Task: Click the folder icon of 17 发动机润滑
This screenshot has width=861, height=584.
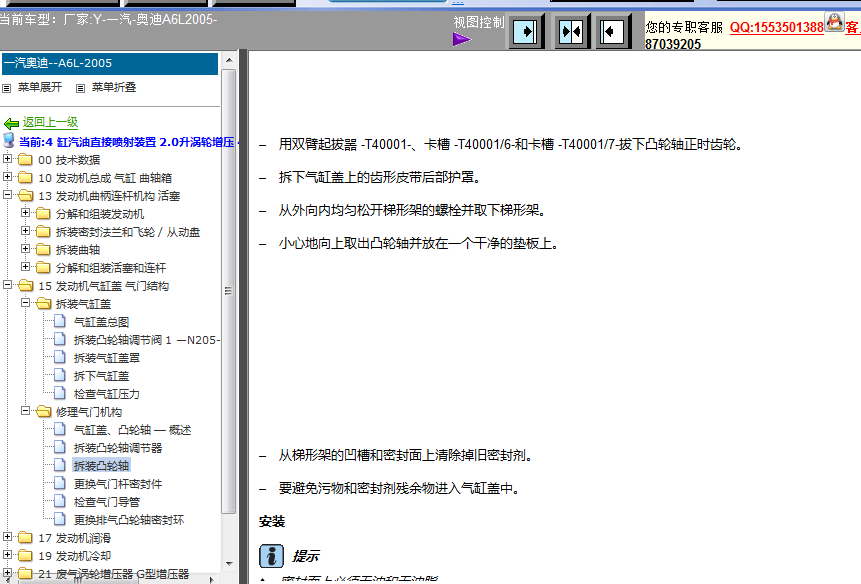Action: pyautogui.click(x=25, y=537)
